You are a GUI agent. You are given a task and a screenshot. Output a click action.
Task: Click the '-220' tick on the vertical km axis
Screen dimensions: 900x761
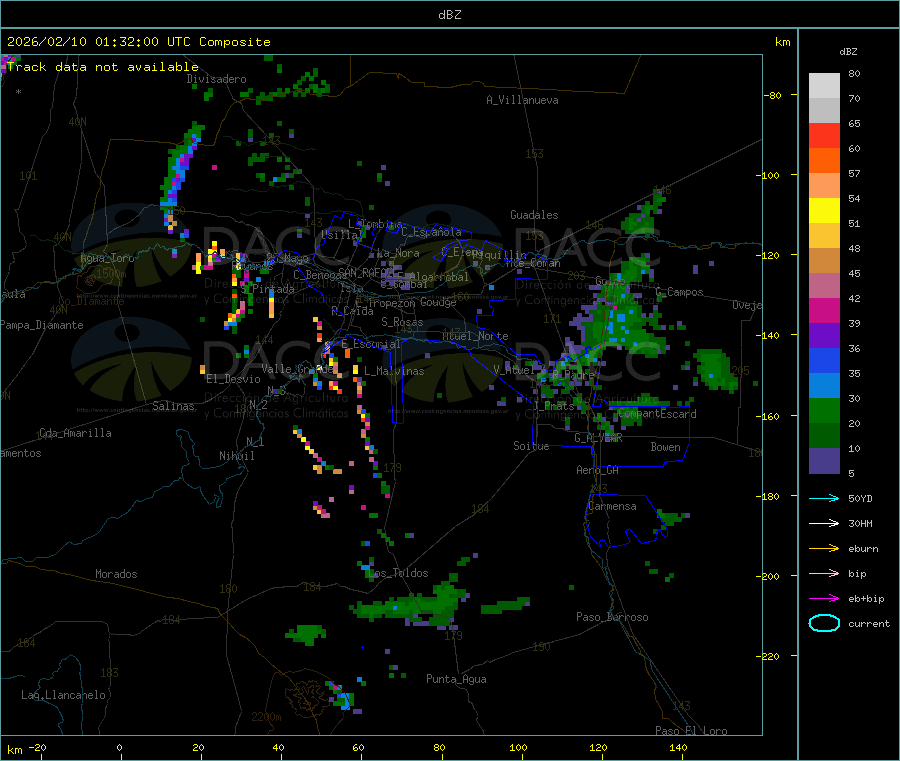(x=768, y=657)
